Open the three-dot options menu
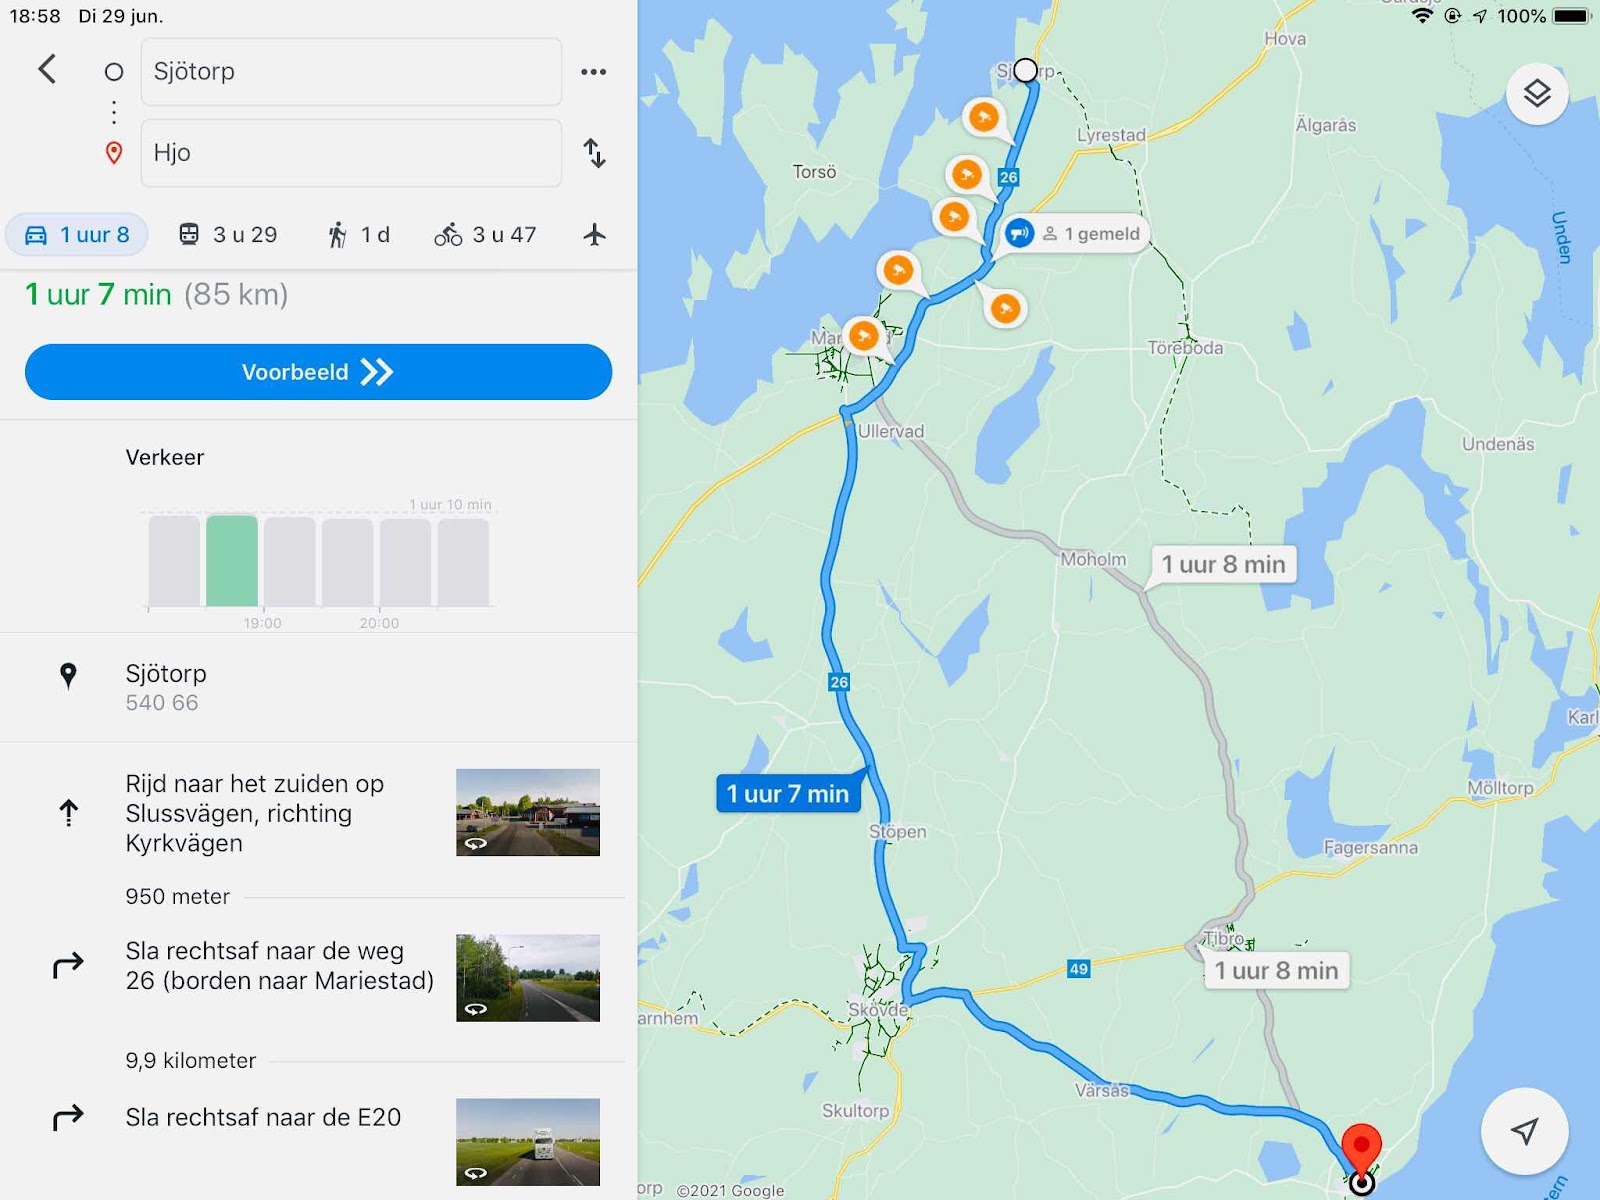Screen dimensions: 1600x1200 coord(593,72)
